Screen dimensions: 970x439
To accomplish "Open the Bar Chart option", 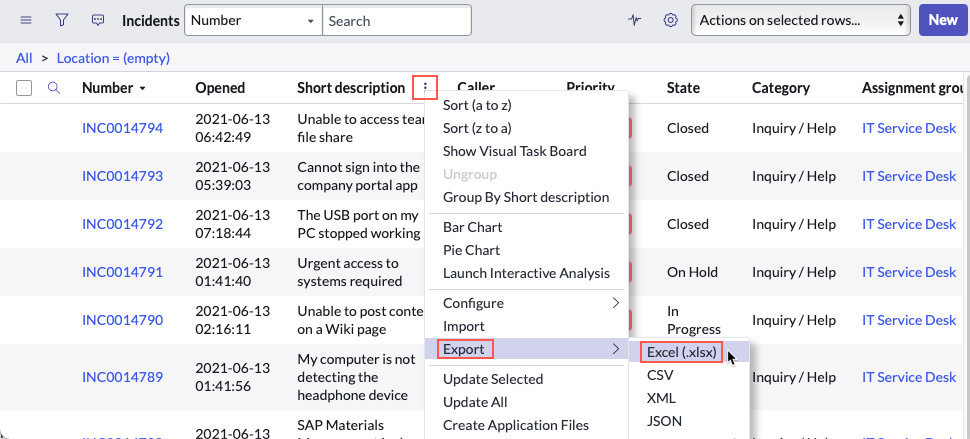I will 473,227.
